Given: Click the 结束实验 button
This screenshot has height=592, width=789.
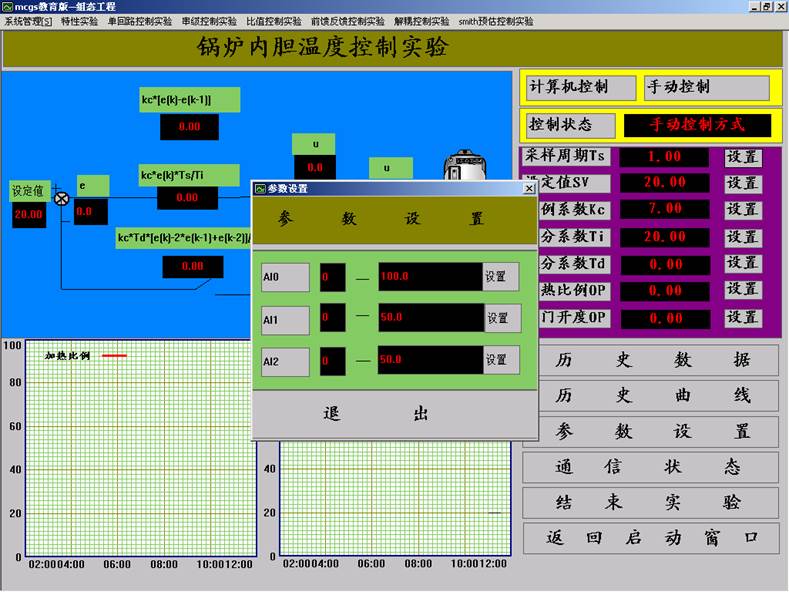Looking at the screenshot, I should pos(650,502).
